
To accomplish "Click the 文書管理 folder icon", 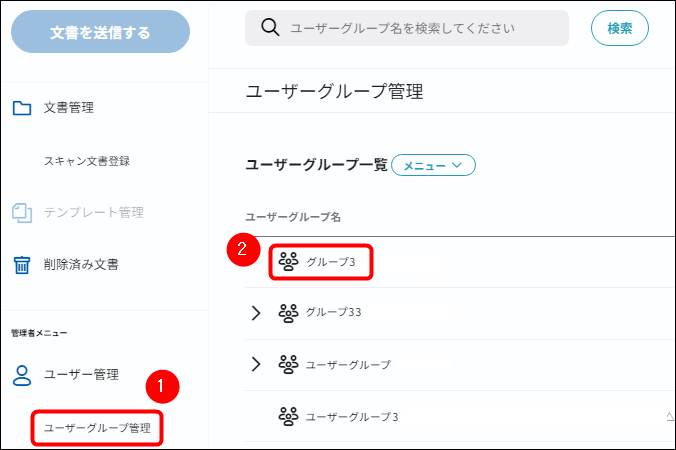I will (22, 108).
